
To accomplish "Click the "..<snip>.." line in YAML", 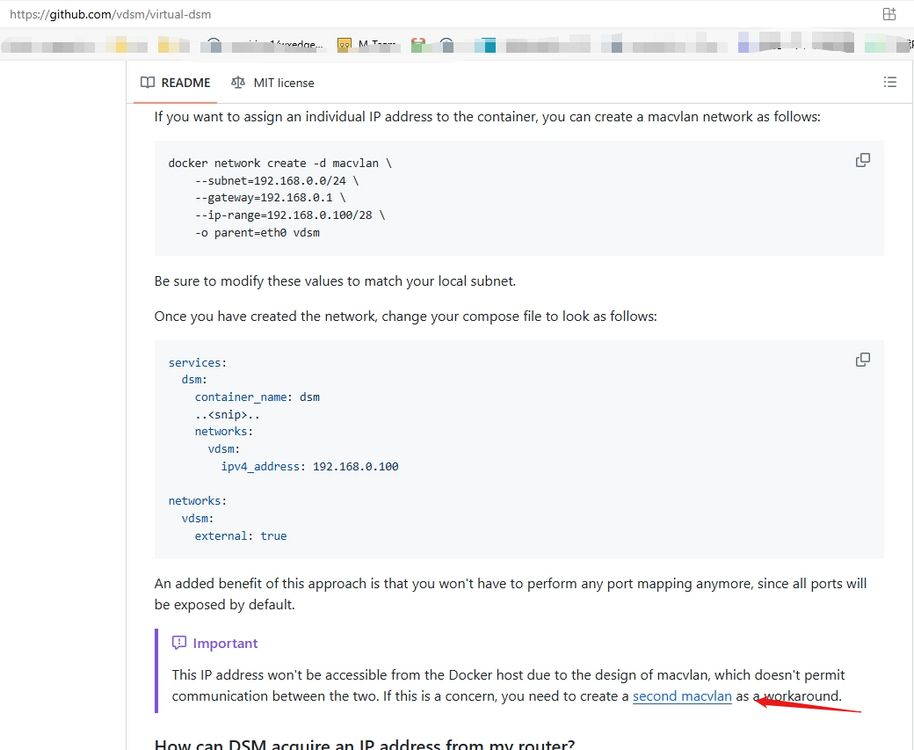I will (227, 414).
